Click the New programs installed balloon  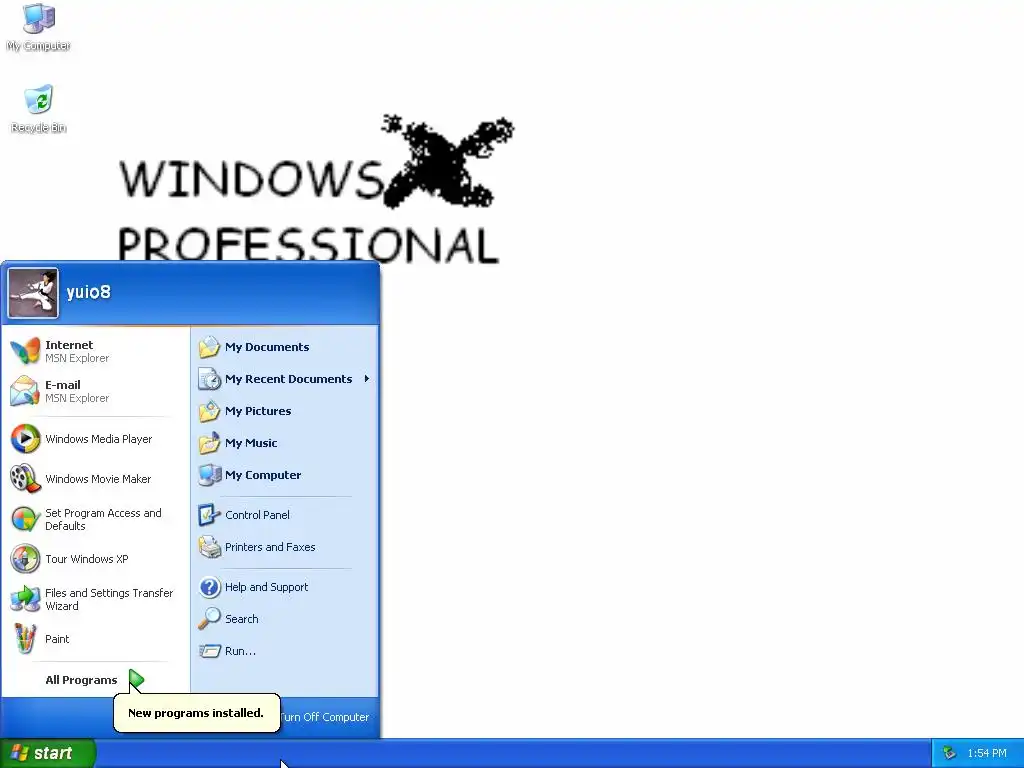coord(197,712)
